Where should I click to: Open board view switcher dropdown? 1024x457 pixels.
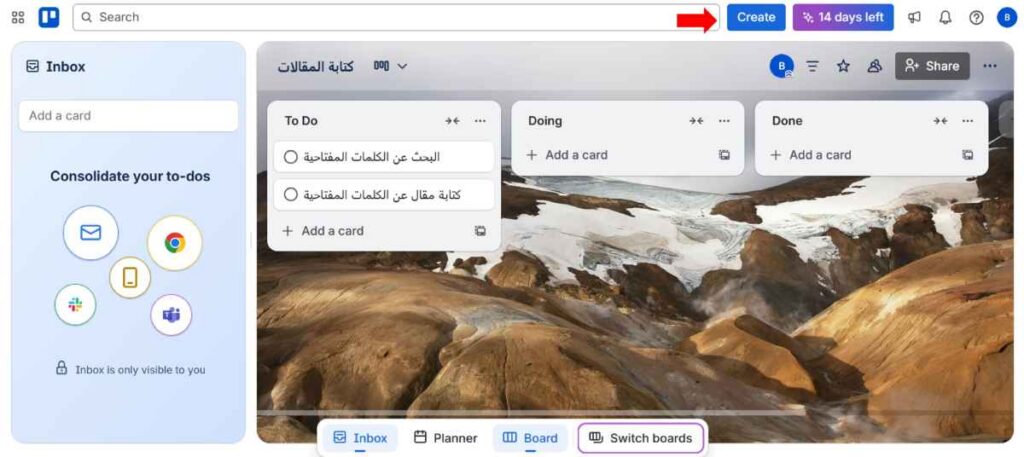tap(391, 66)
